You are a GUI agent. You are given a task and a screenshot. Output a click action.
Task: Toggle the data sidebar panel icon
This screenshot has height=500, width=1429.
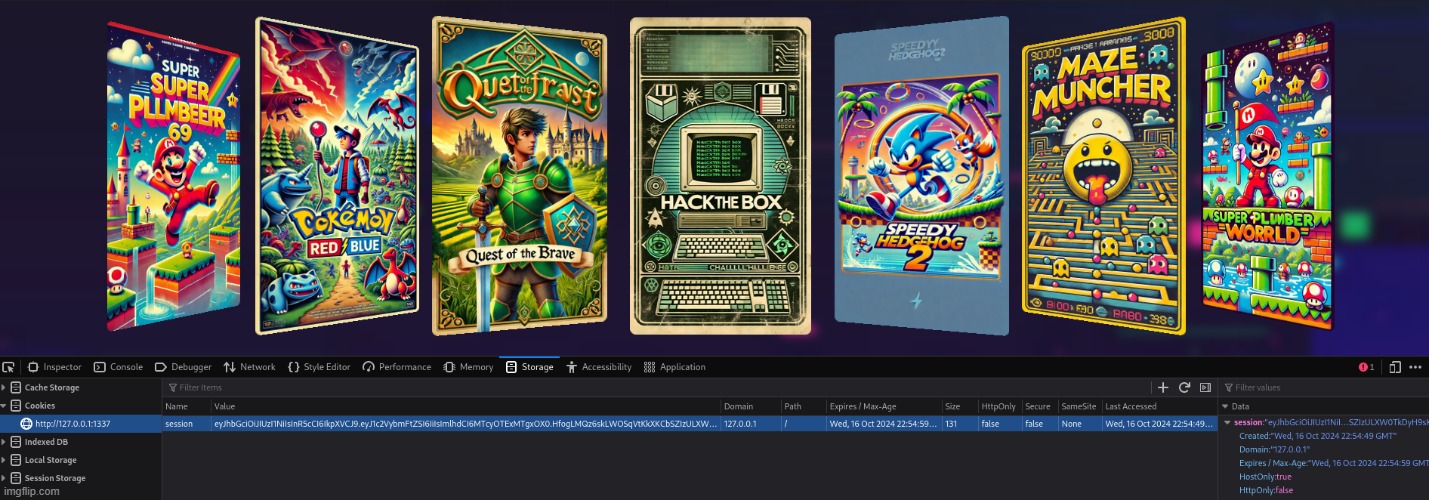(1205, 387)
